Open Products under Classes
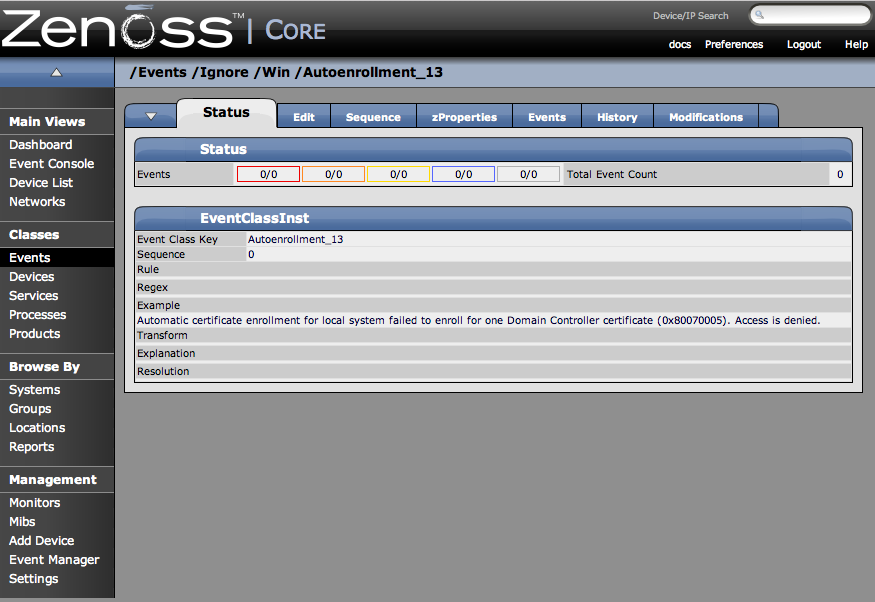The image size is (875, 602). click(x=35, y=334)
